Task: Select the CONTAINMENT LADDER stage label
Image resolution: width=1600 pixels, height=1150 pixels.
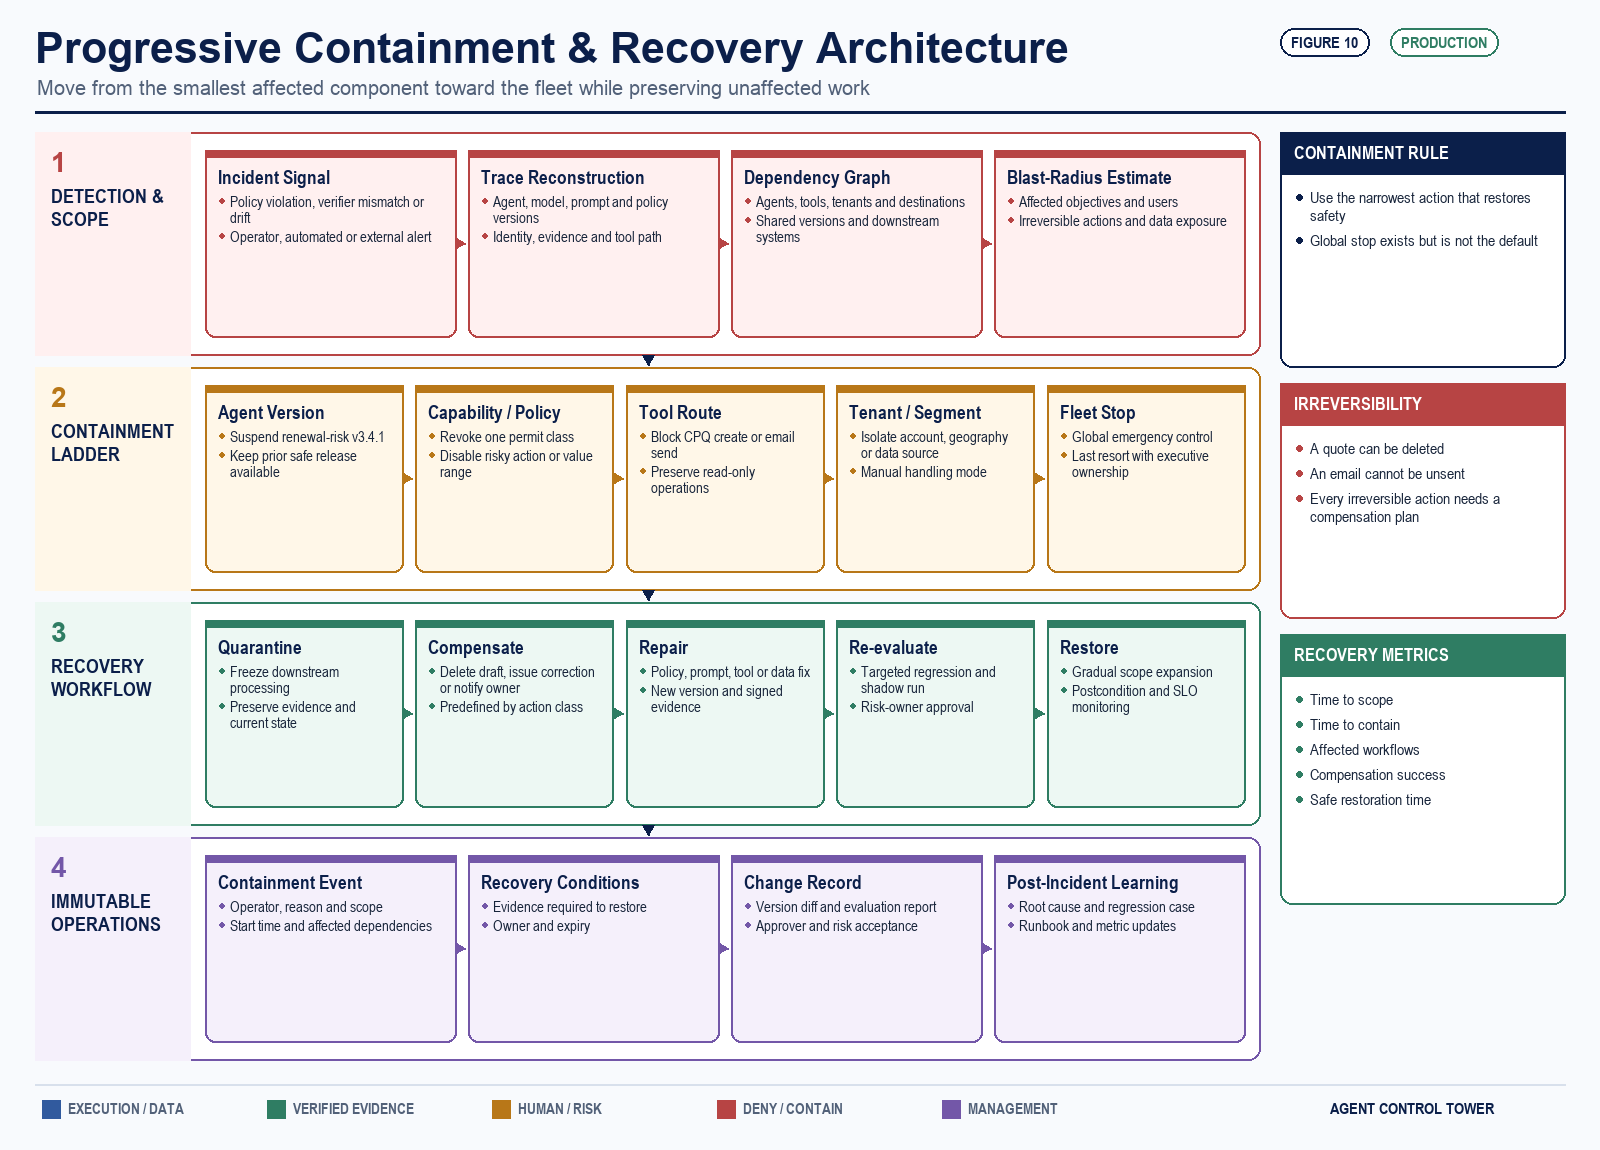Action: (112, 443)
